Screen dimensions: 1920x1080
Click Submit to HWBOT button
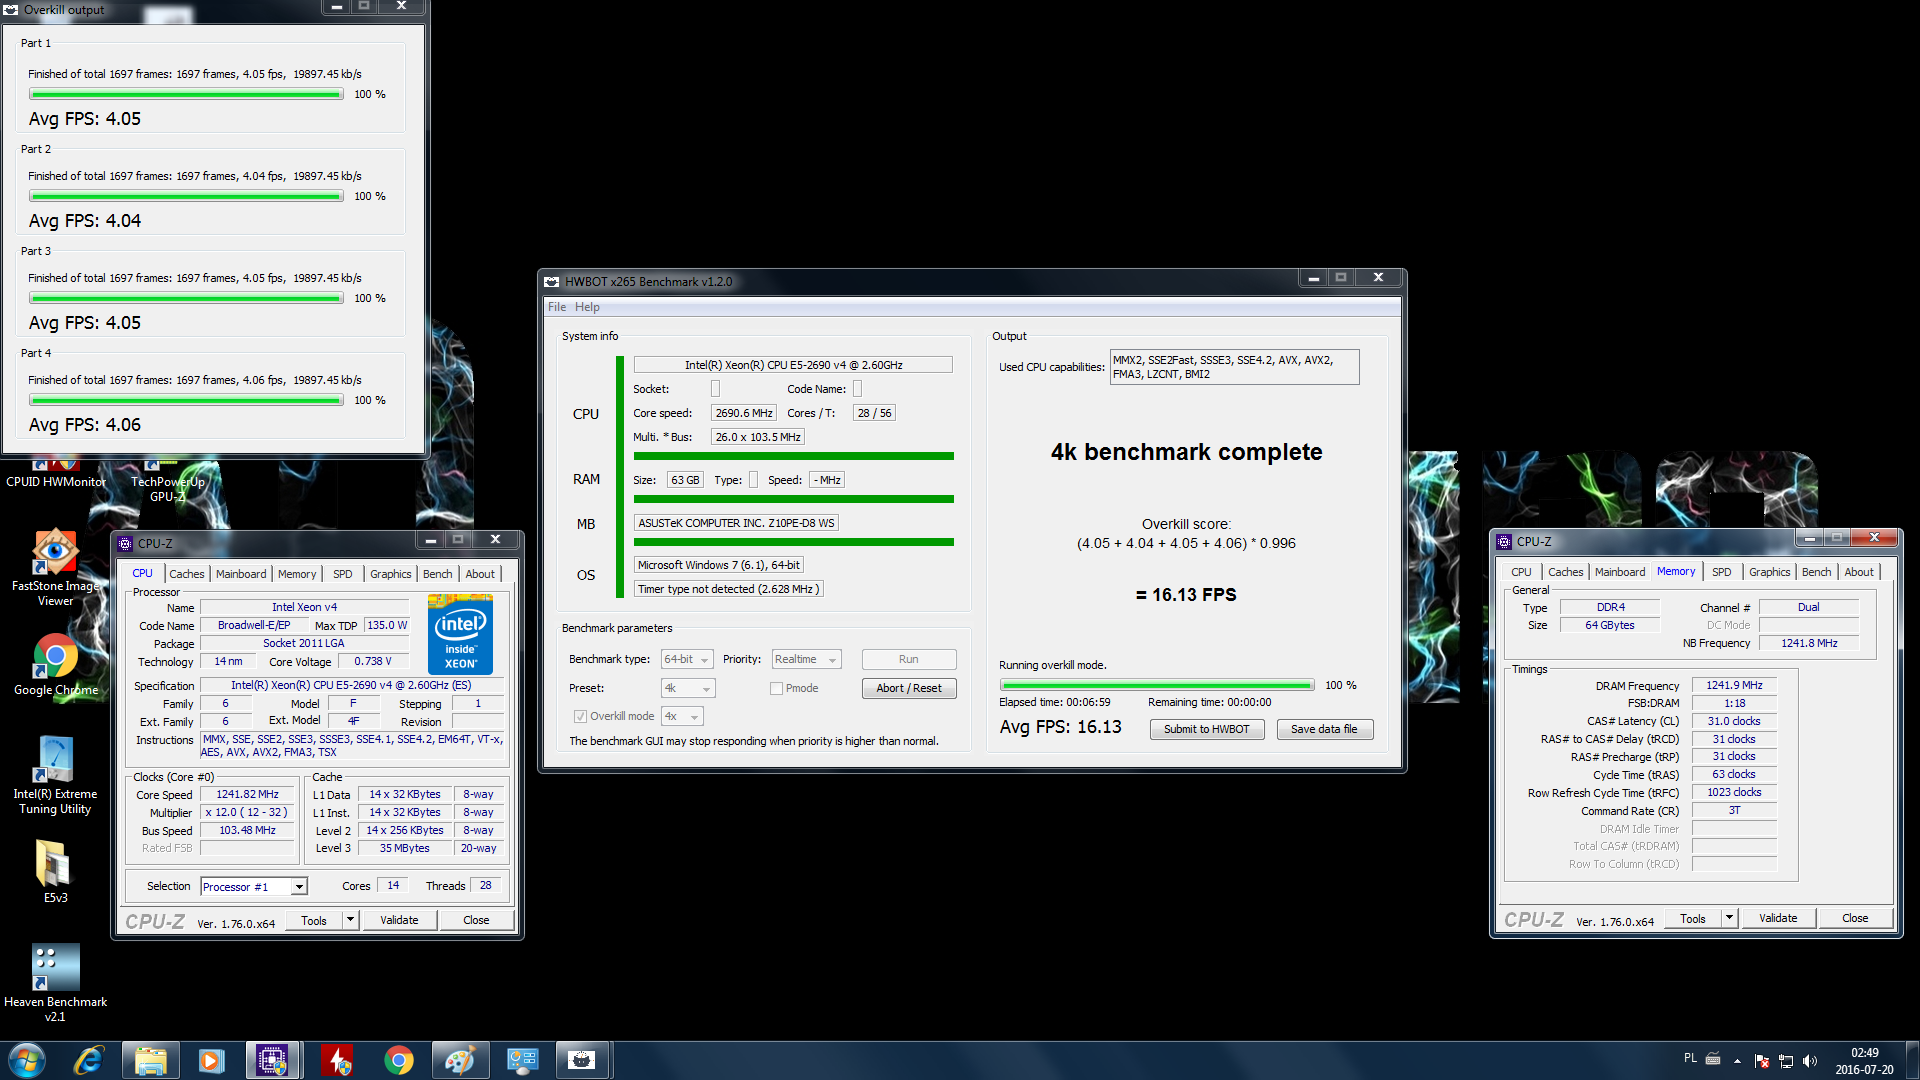(x=1206, y=729)
